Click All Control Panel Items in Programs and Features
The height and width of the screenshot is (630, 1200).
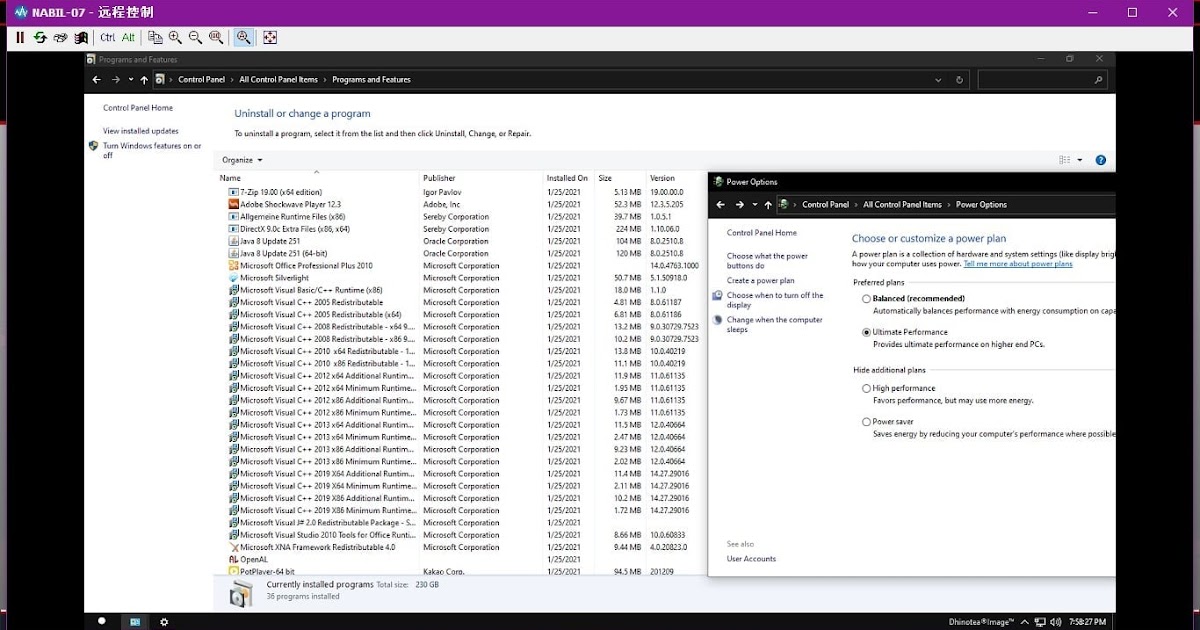tap(278, 80)
